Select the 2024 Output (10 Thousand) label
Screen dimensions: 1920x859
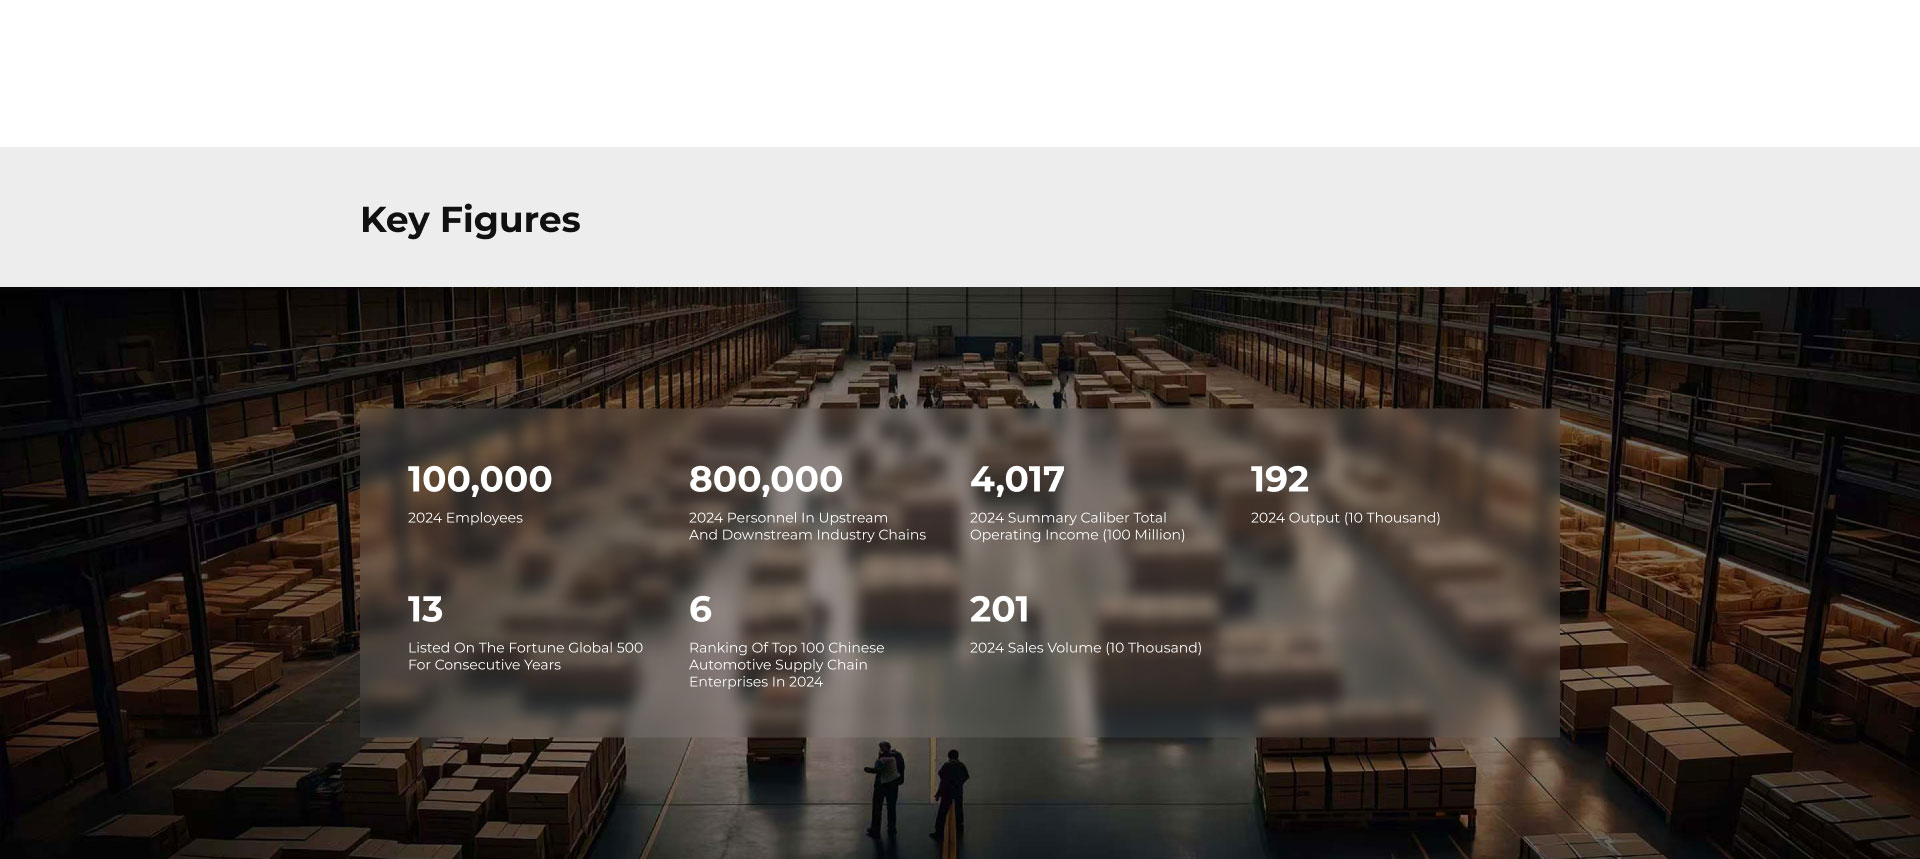tap(1345, 518)
